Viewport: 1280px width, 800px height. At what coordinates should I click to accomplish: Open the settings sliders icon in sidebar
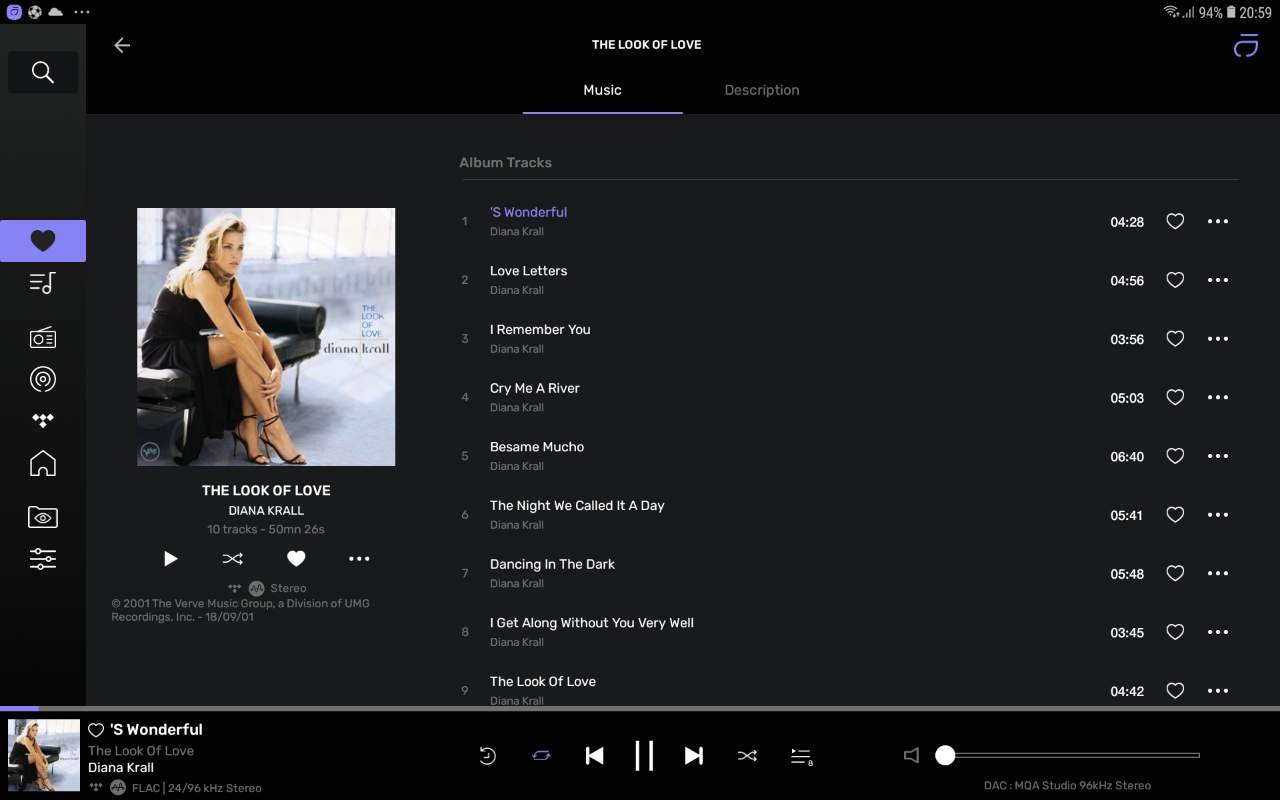42,559
